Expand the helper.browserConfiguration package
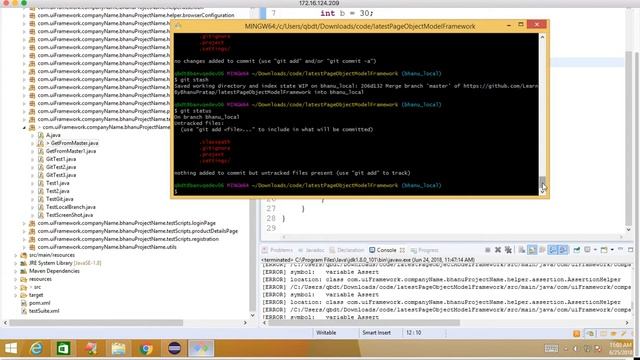 (x=24, y=15)
